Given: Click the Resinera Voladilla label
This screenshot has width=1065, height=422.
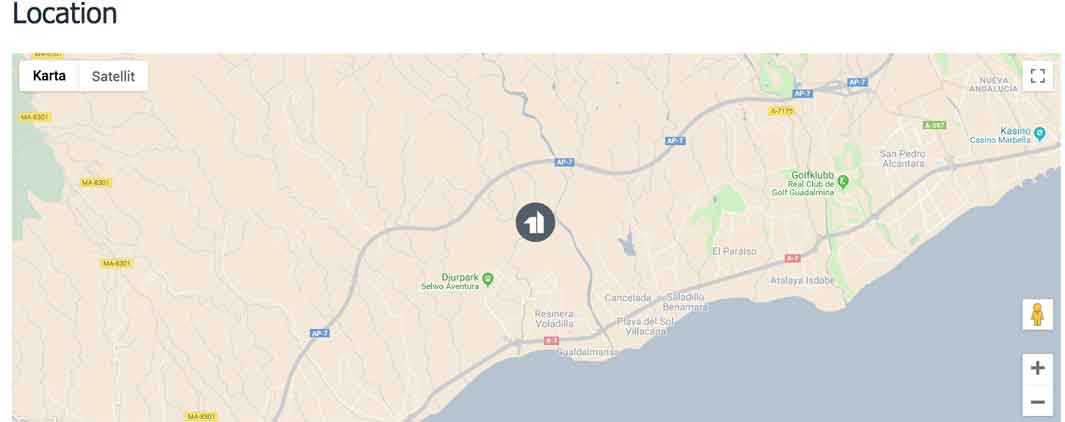Looking at the screenshot, I should click(x=554, y=319).
